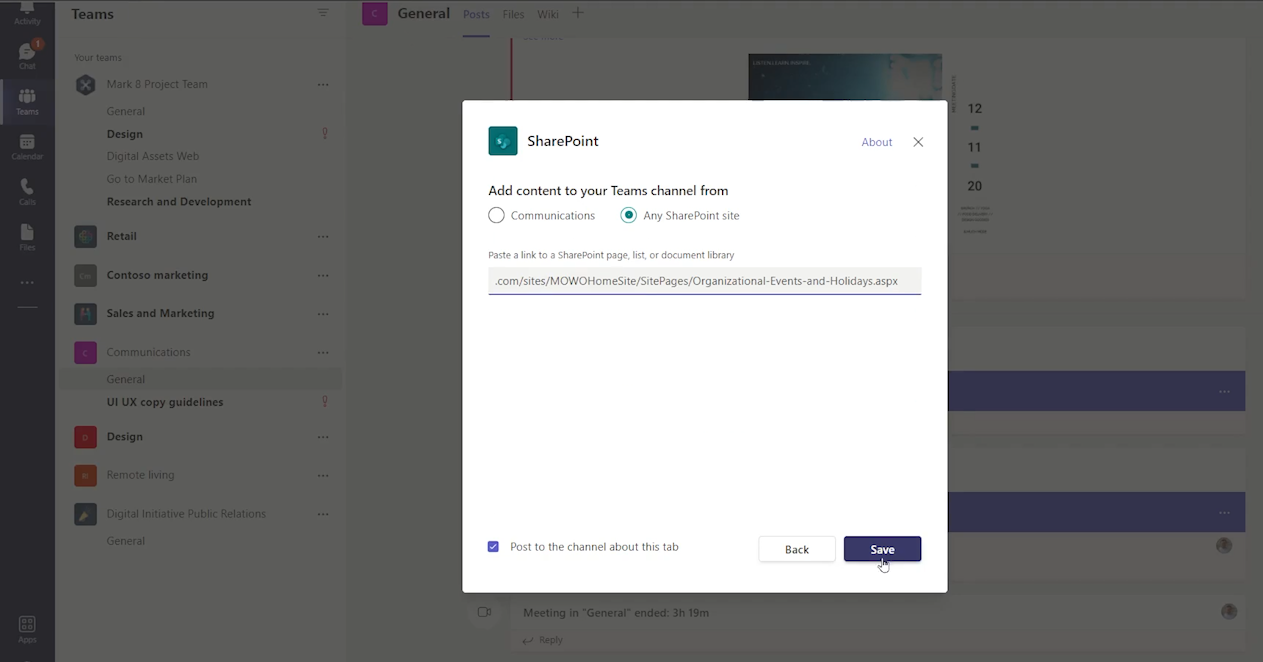Open the Calendar app
Viewport: 1263px width, 662px height.
[x=27, y=147]
